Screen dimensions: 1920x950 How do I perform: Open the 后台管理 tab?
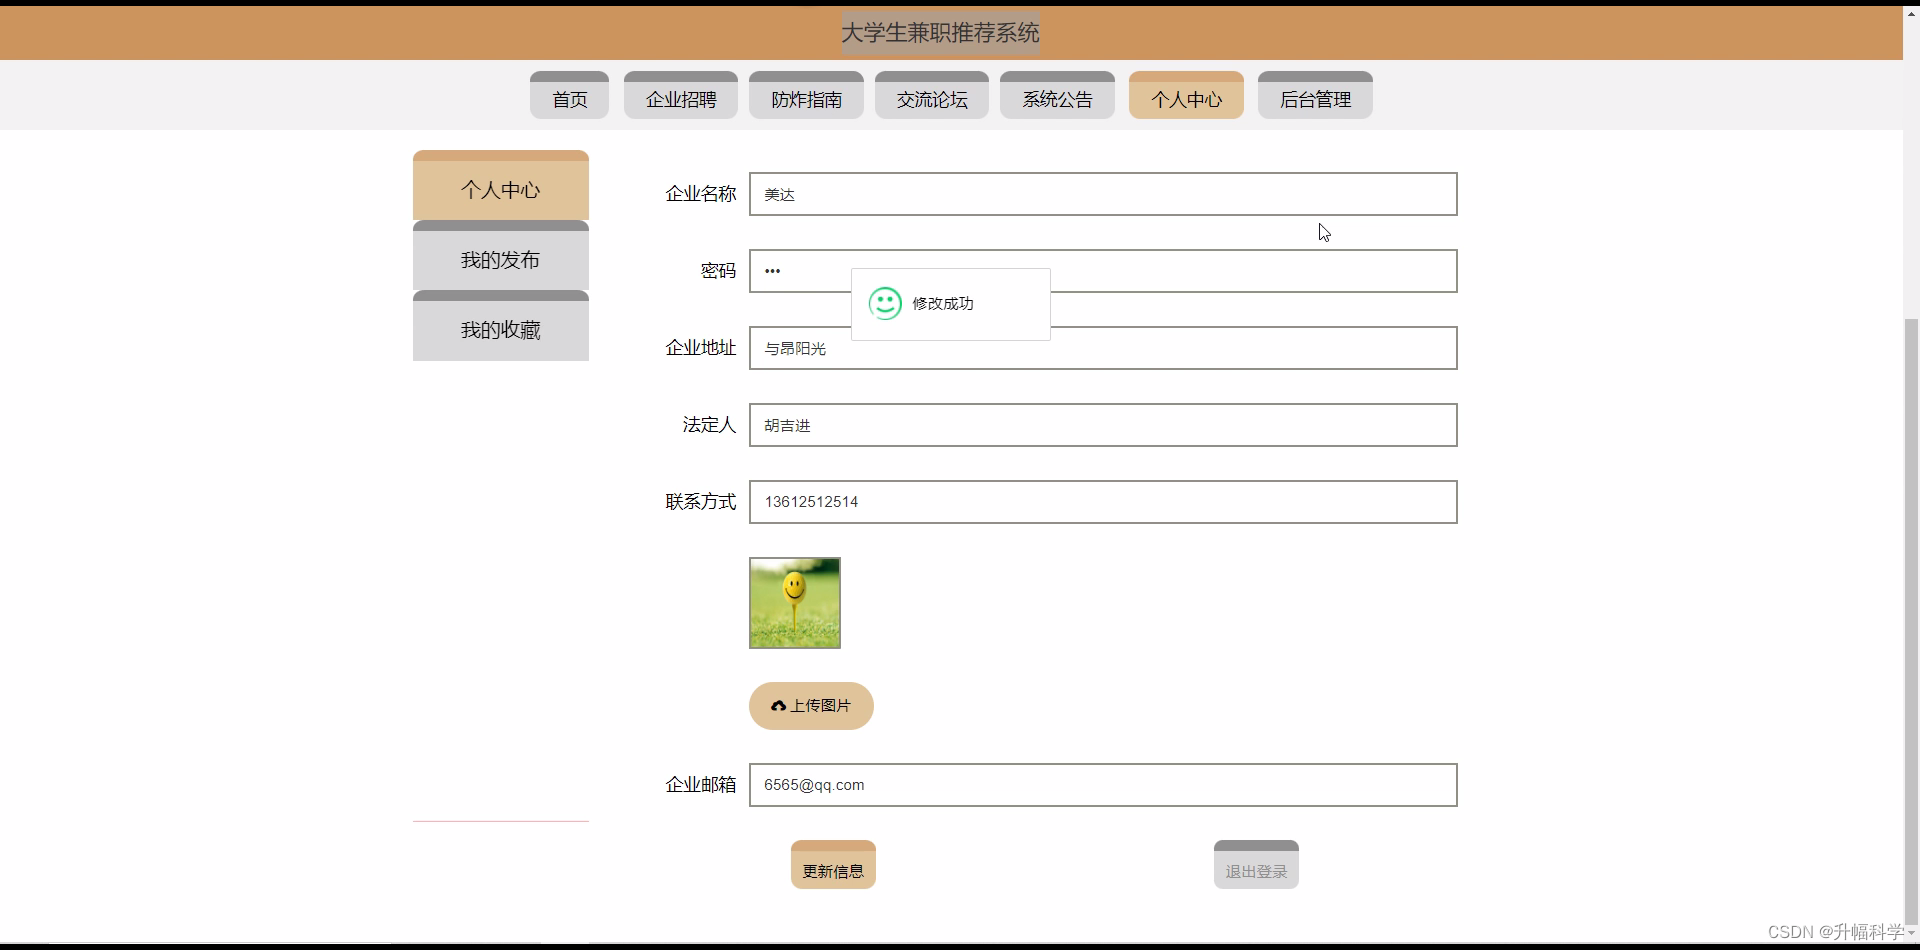tap(1315, 98)
